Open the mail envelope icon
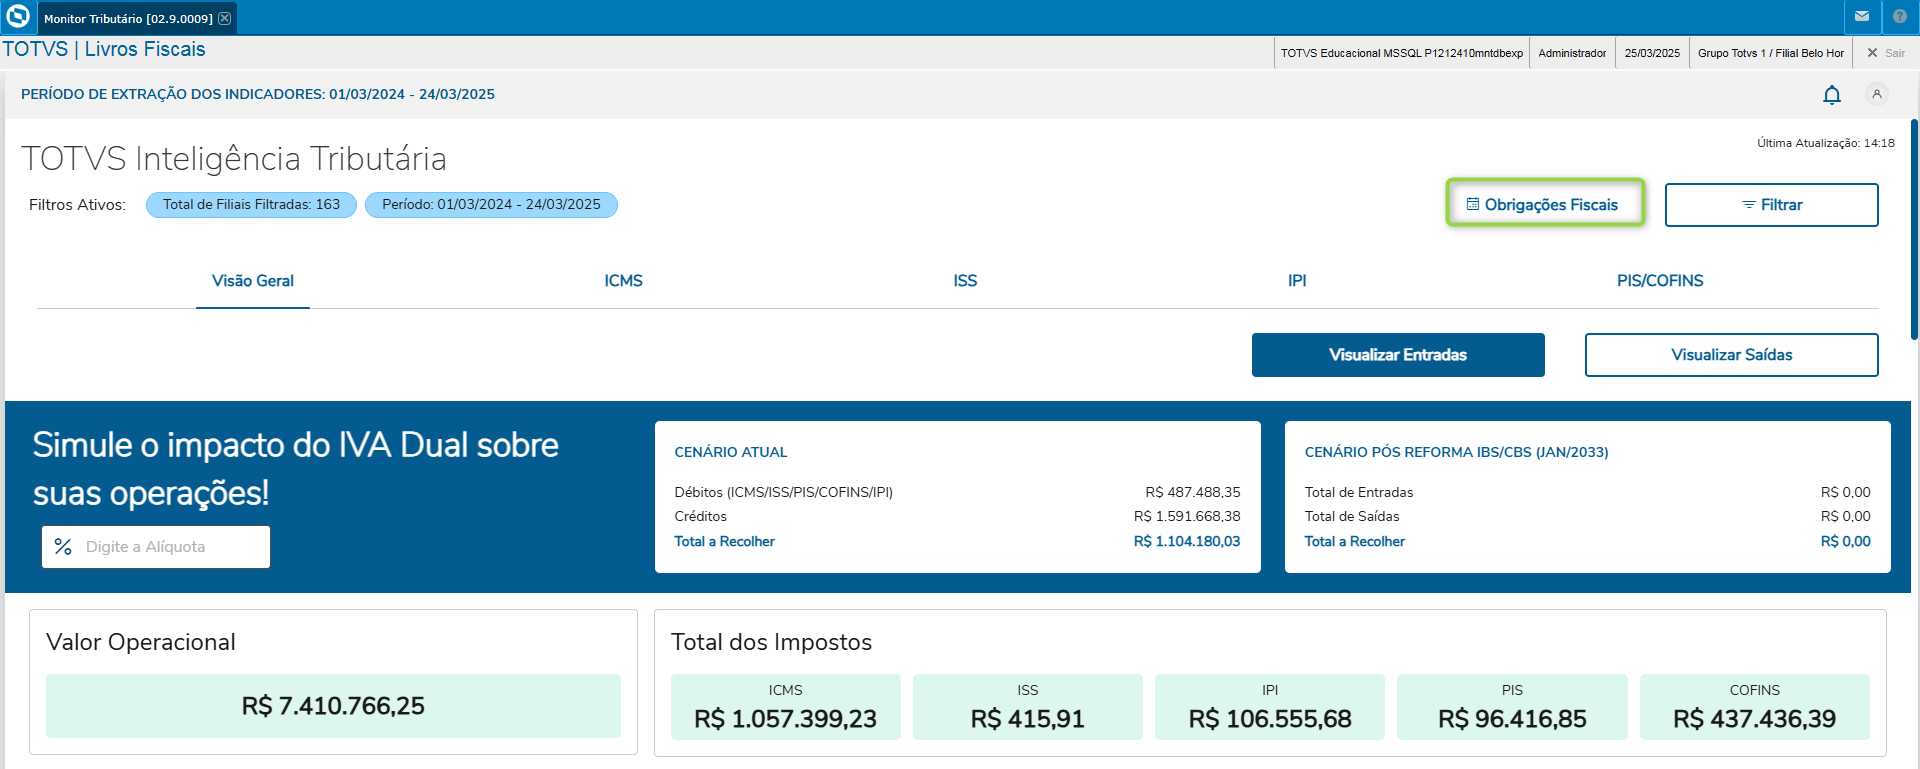The width and height of the screenshot is (1920, 769). click(x=1862, y=16)
